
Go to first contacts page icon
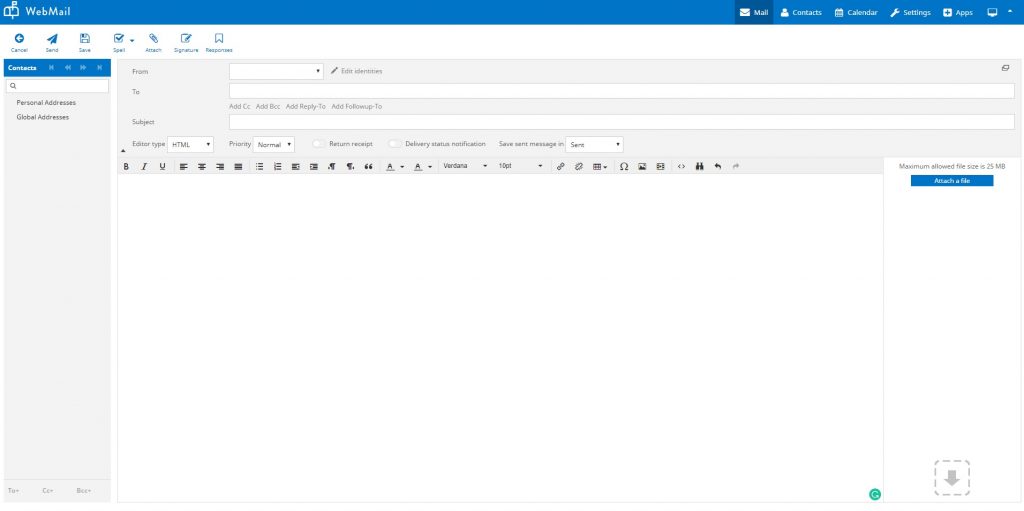point(52,67)
